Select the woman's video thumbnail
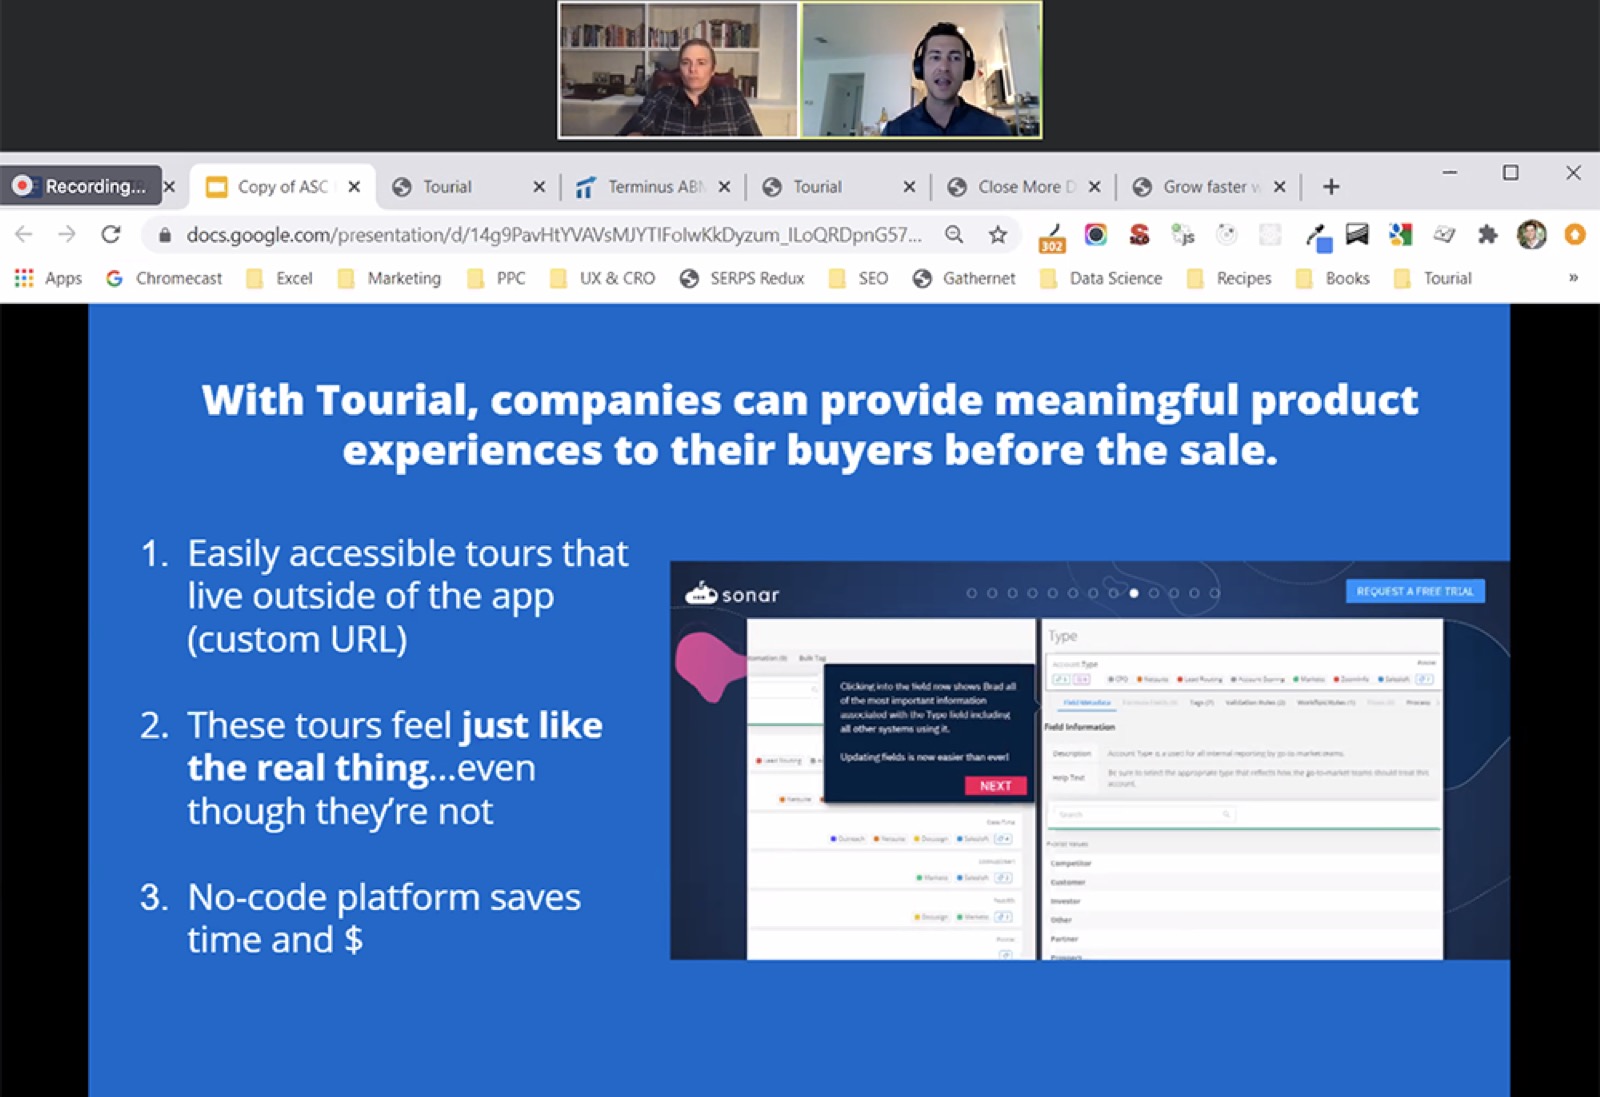The width and height of the screenshot is (1600, 1097). (x=679, y=70)
